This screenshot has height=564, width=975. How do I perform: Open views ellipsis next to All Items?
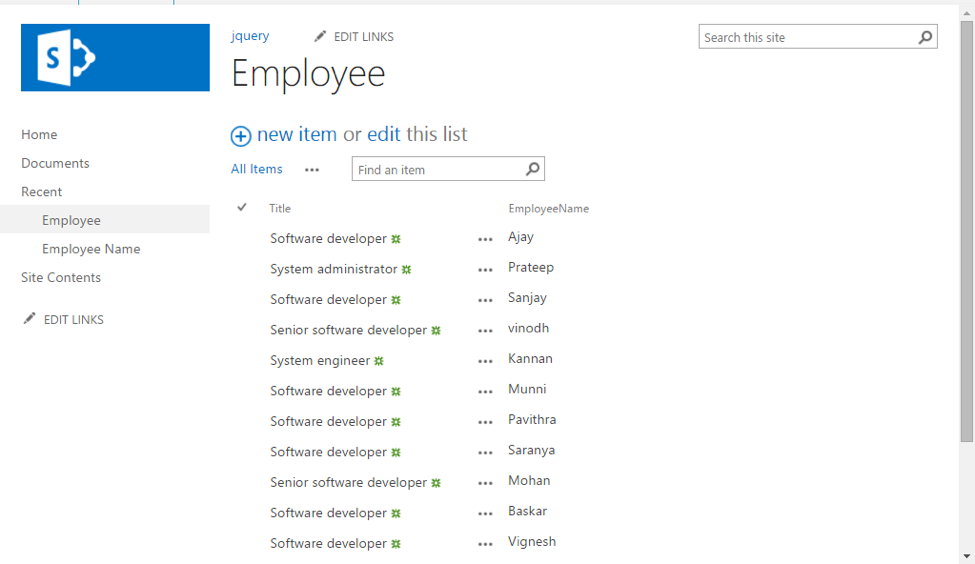pos(312,170)
